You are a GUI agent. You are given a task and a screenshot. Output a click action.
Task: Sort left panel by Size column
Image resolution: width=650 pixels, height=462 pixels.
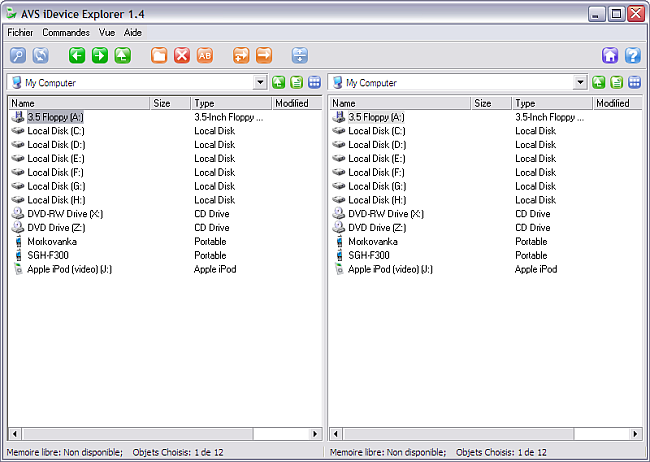coord(170,103)
